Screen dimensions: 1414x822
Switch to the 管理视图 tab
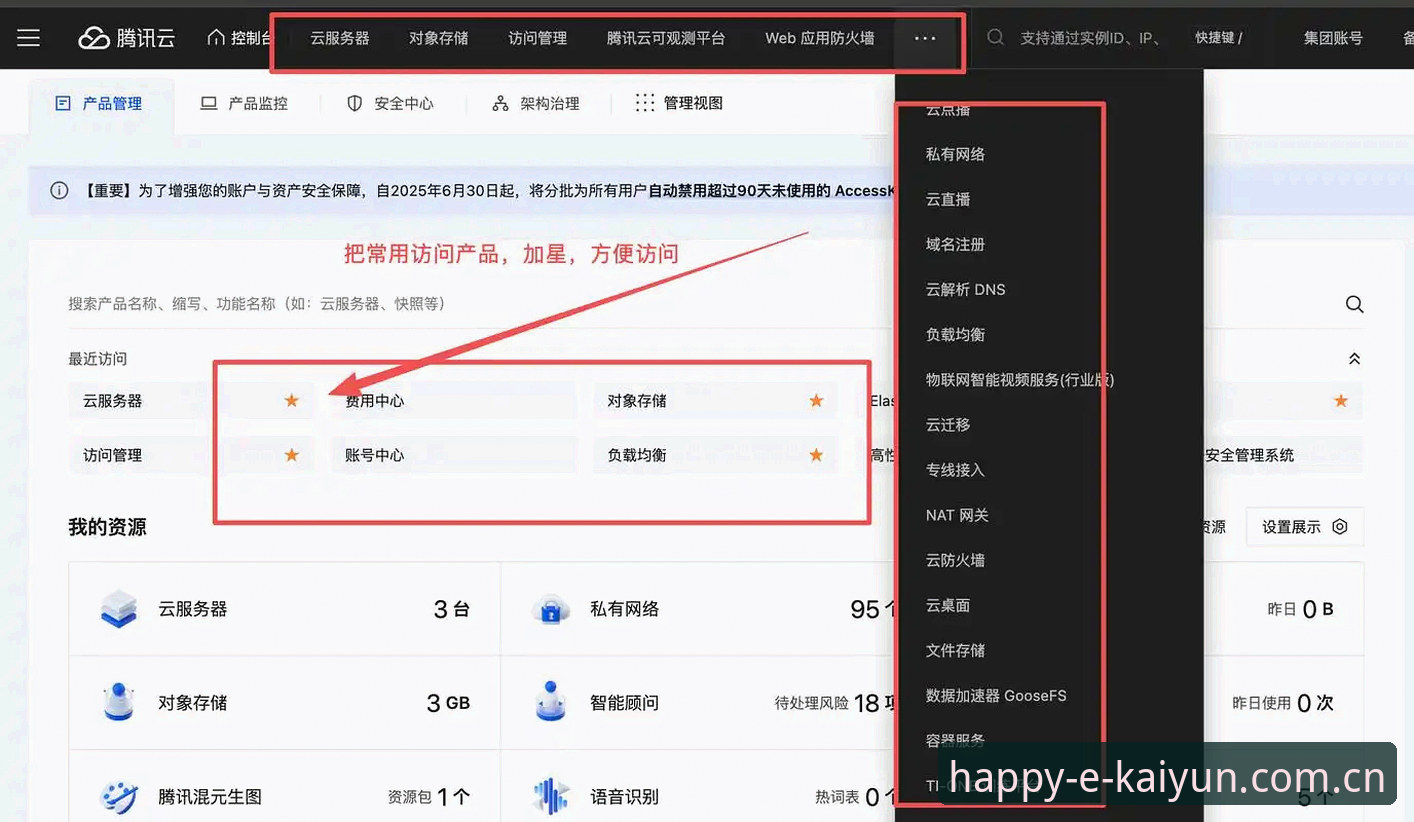680,103
